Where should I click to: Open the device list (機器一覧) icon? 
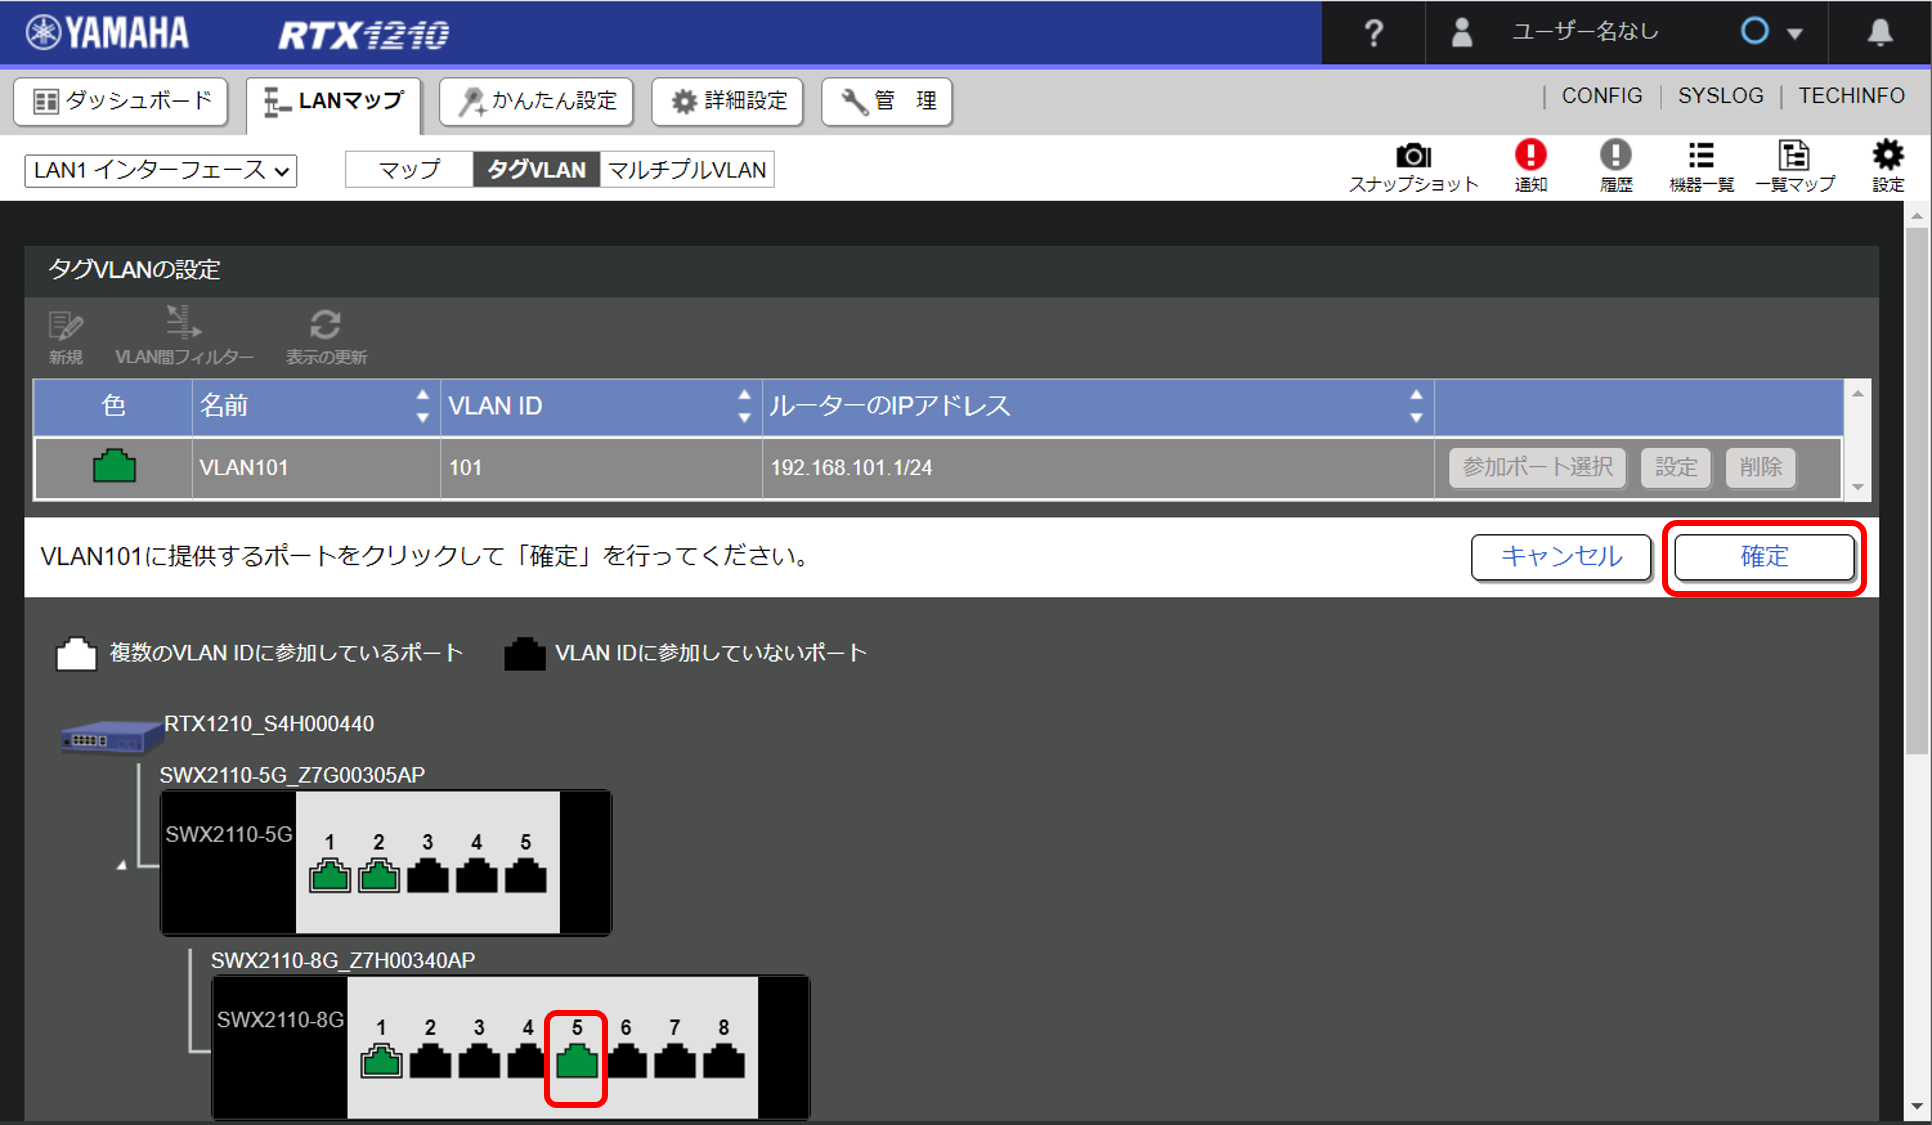[x=1700, y=157]
